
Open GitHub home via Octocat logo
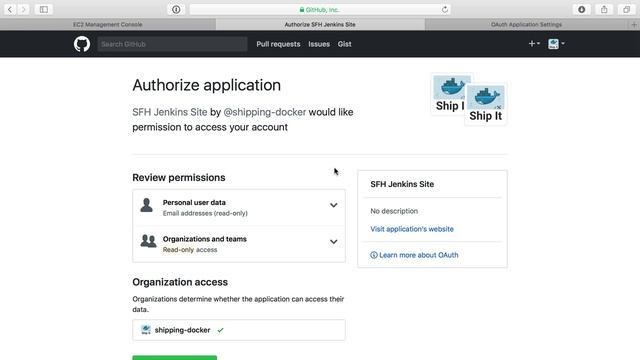click(x=82, y=44)
